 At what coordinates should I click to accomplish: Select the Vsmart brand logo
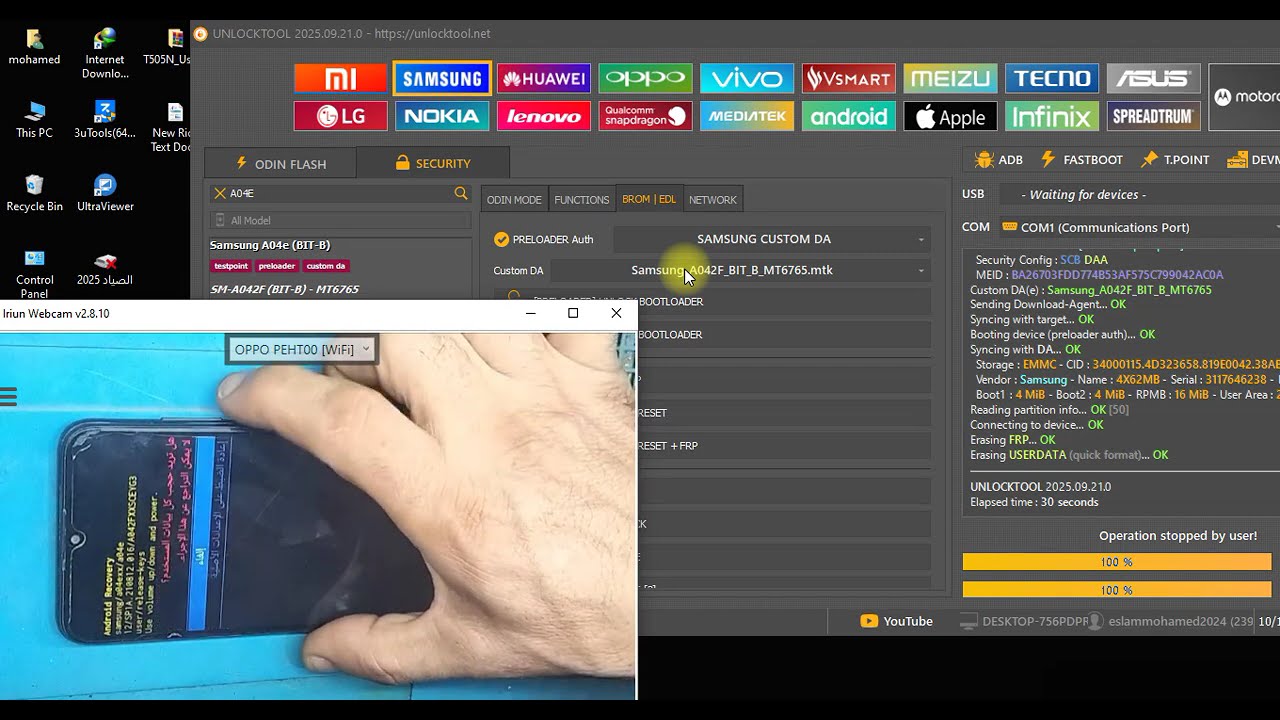pyautogui.click(x=848, y=78)
